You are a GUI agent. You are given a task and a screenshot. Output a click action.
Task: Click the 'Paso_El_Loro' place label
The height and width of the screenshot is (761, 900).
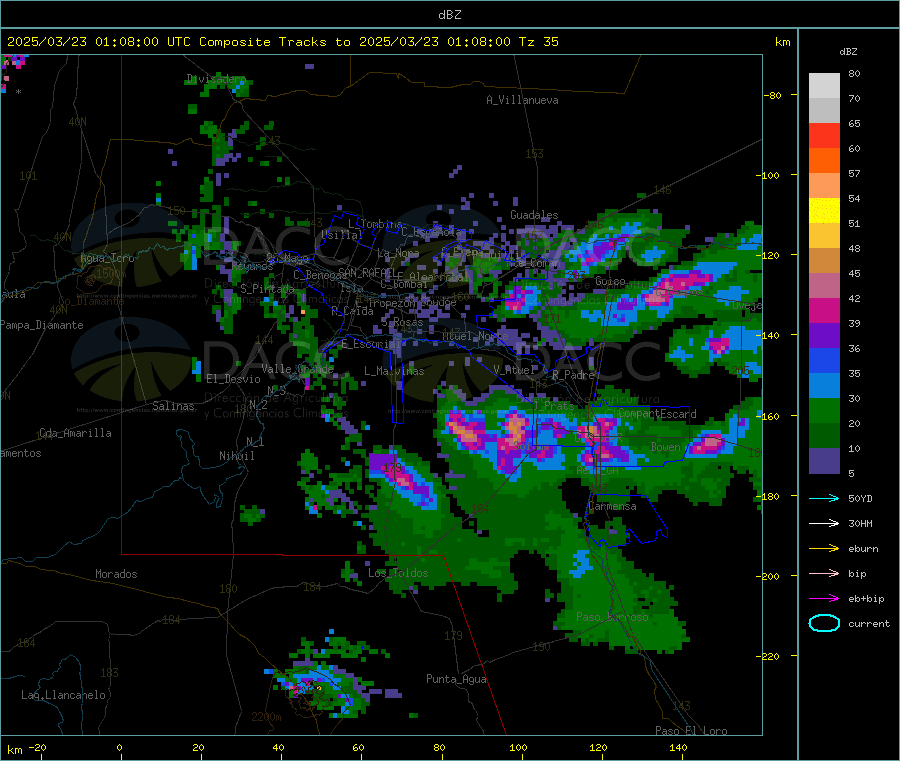pyautogui.click(x=691, y=731)
